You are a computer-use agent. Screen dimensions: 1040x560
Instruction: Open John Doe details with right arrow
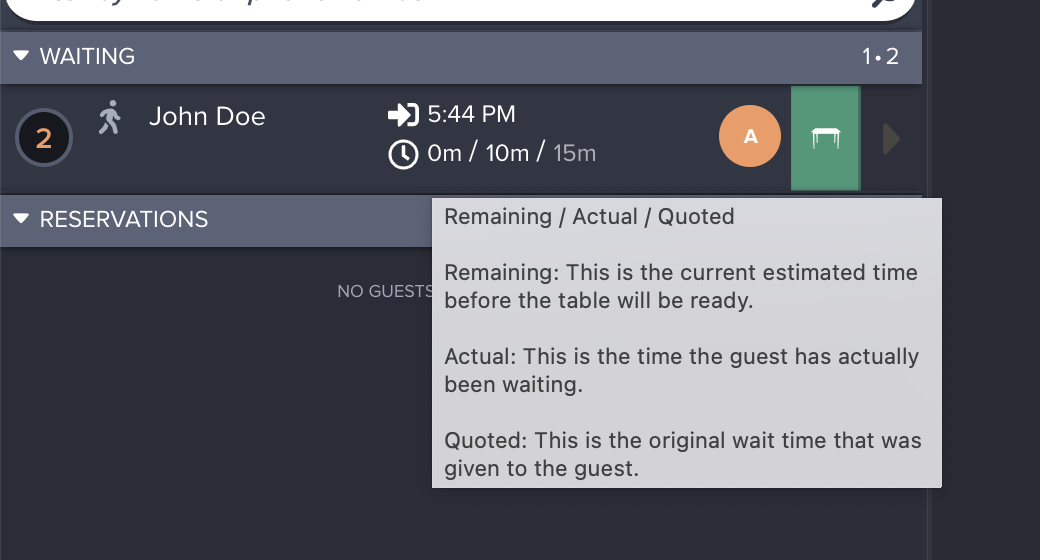[x=892, y=139]
